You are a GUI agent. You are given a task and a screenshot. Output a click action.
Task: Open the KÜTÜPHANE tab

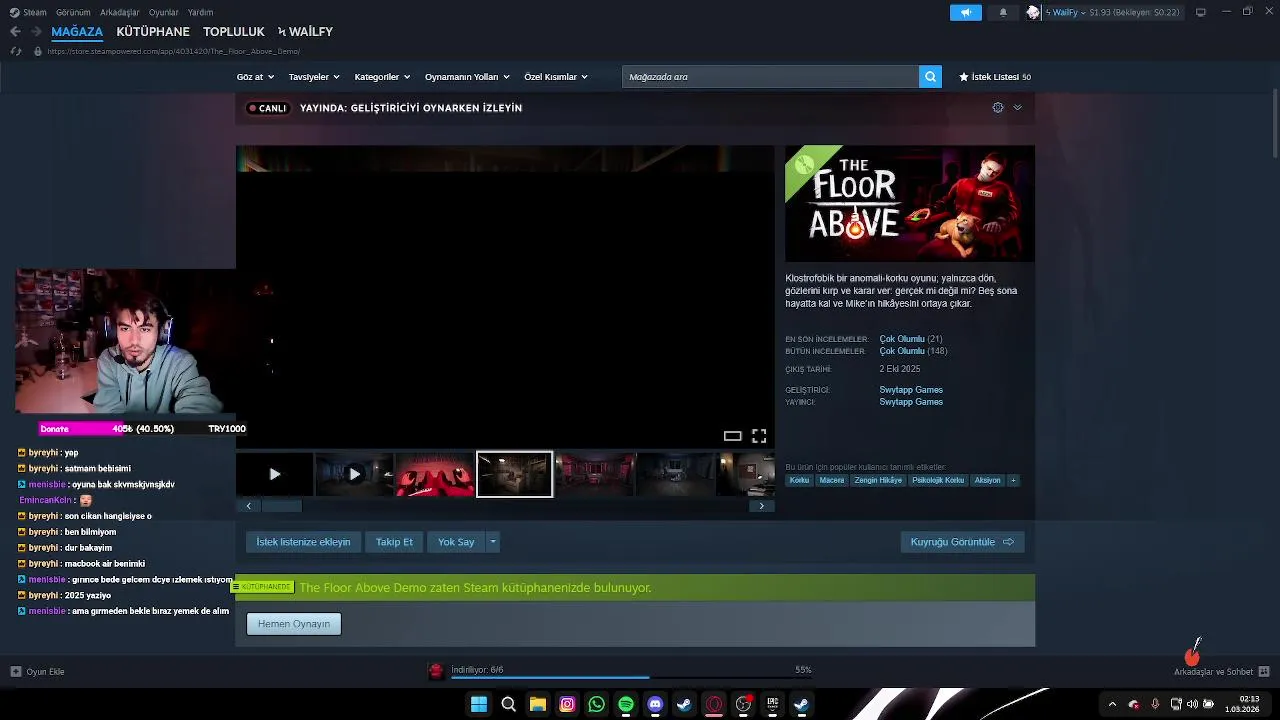coord(153,31)
